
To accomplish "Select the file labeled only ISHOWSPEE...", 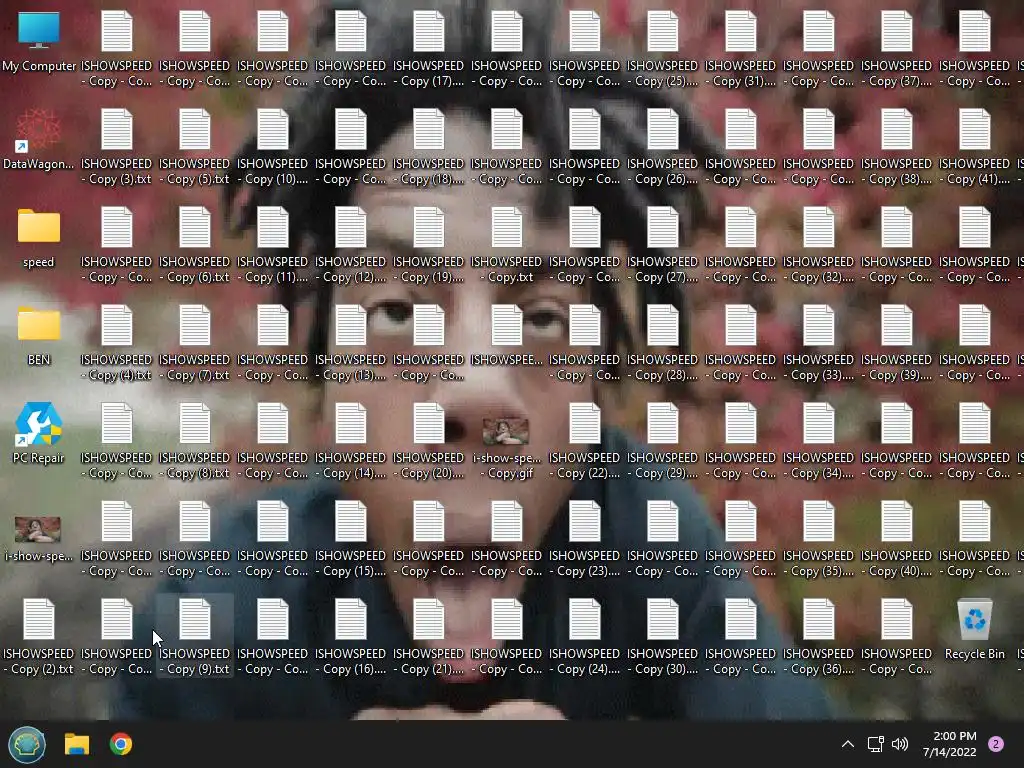I will coord(507,336).
